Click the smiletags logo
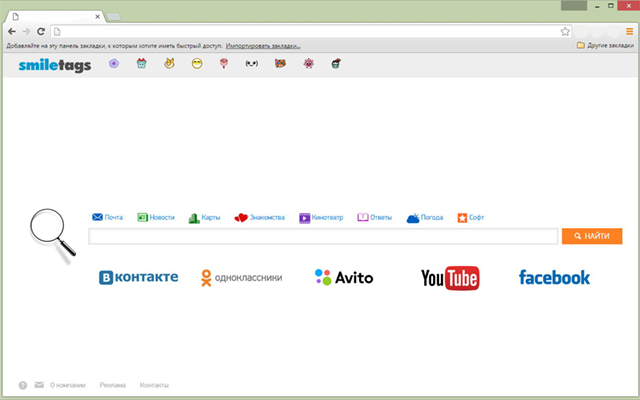Viewport: 640px width, 400px height. pyautogui.click(x=55, y=65)
